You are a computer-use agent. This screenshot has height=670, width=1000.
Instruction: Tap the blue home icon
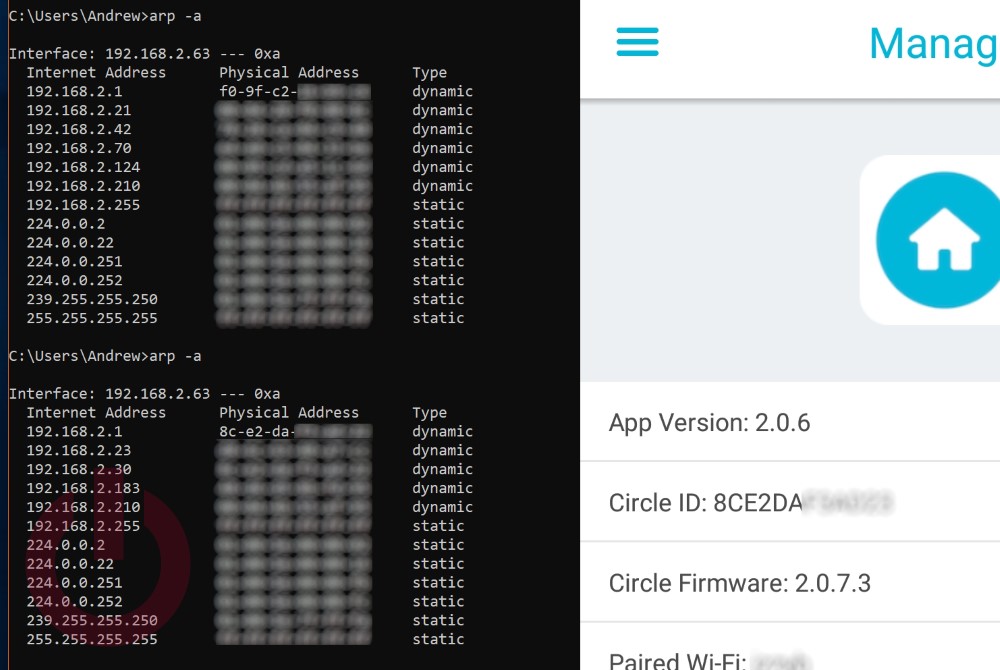tap(938, 240)
